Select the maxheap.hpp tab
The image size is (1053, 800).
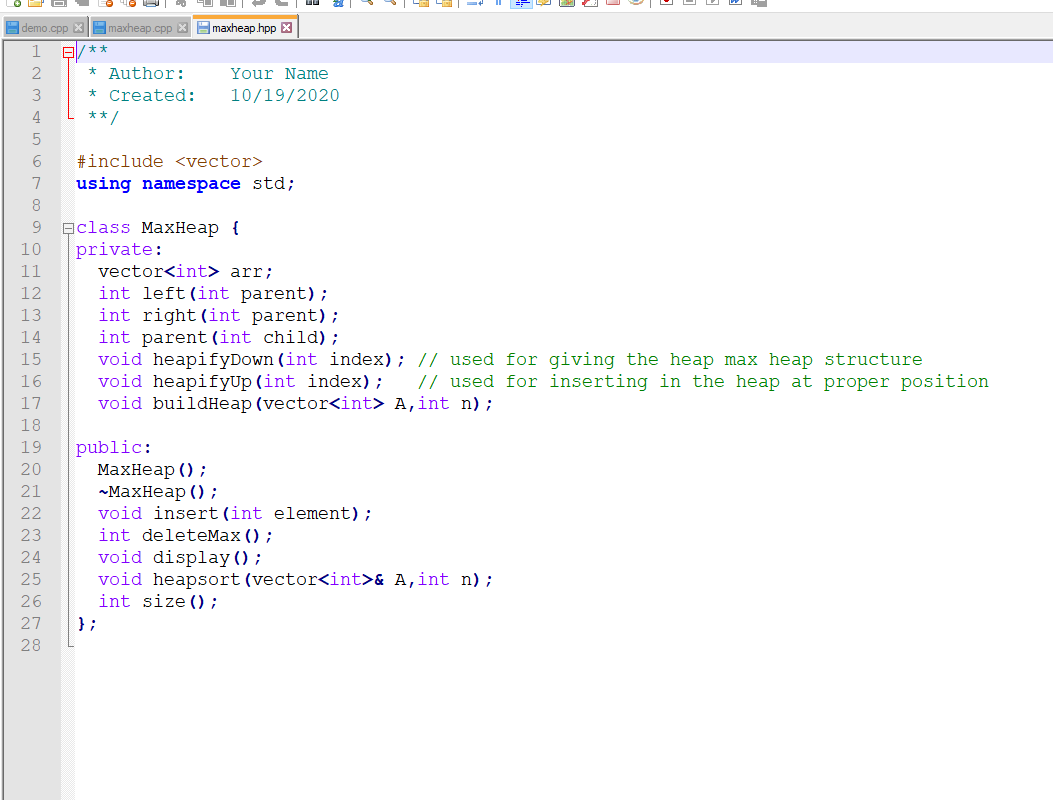pyautogui.click(x=243, y=28)
